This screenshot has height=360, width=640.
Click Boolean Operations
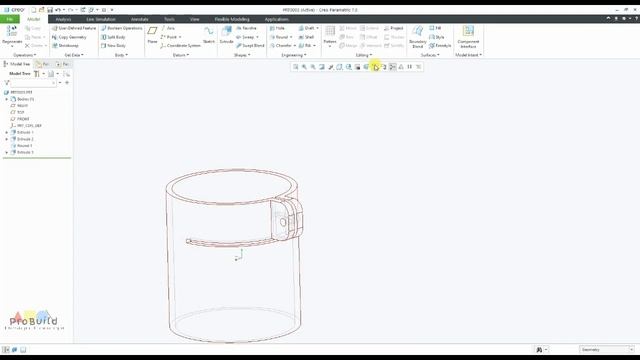(122, 28)
